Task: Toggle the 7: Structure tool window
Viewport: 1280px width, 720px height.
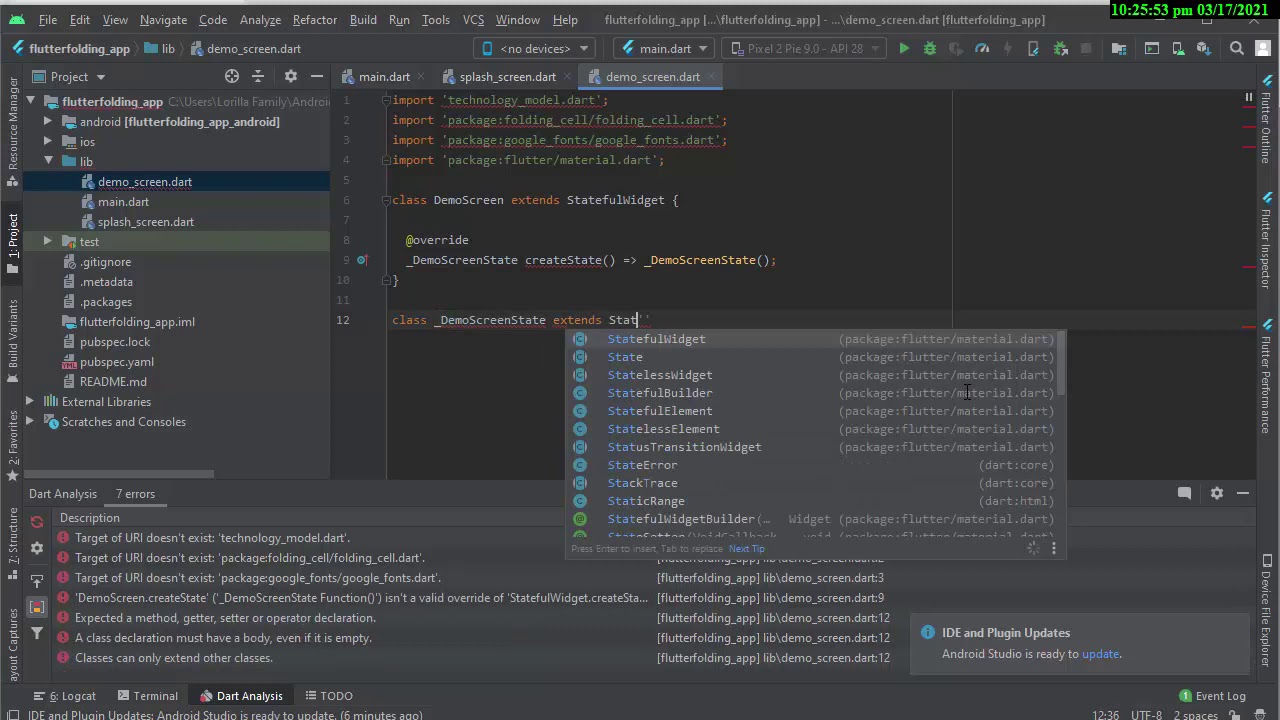Action: click(x=12, y=545)
